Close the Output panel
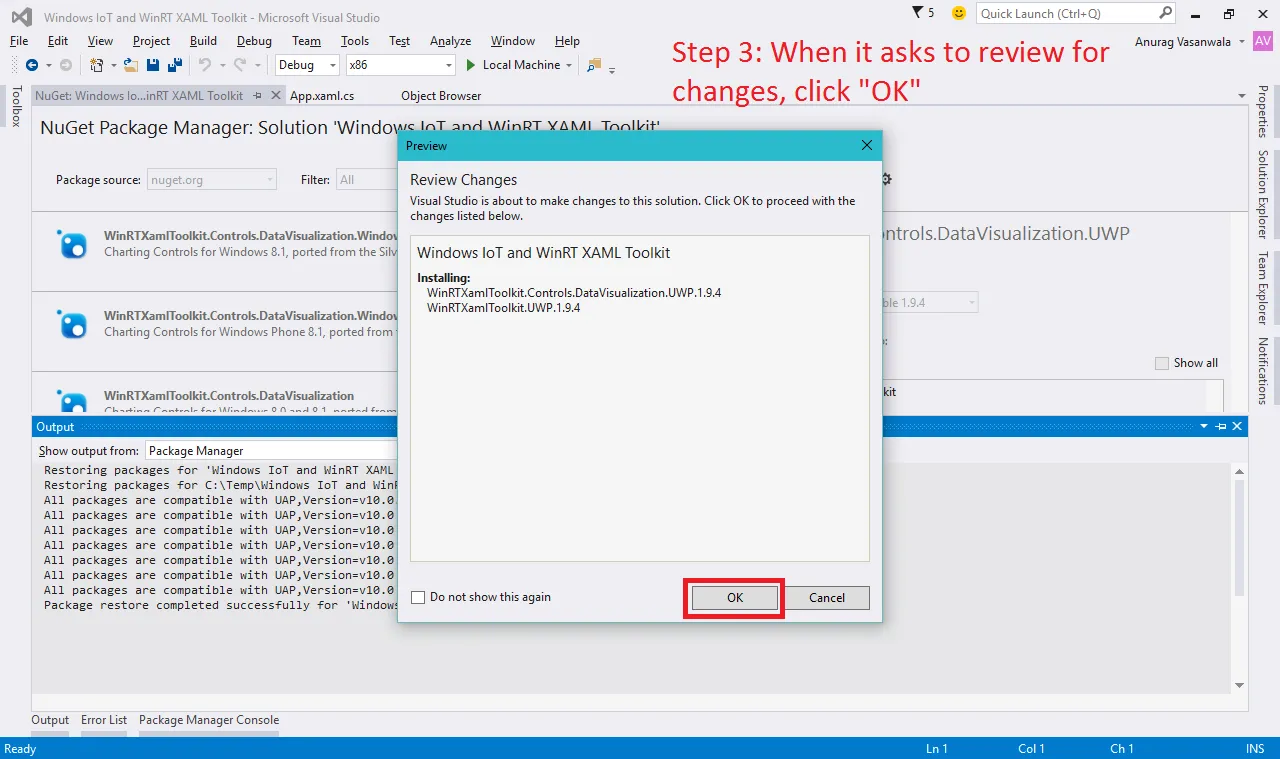 1237,426
